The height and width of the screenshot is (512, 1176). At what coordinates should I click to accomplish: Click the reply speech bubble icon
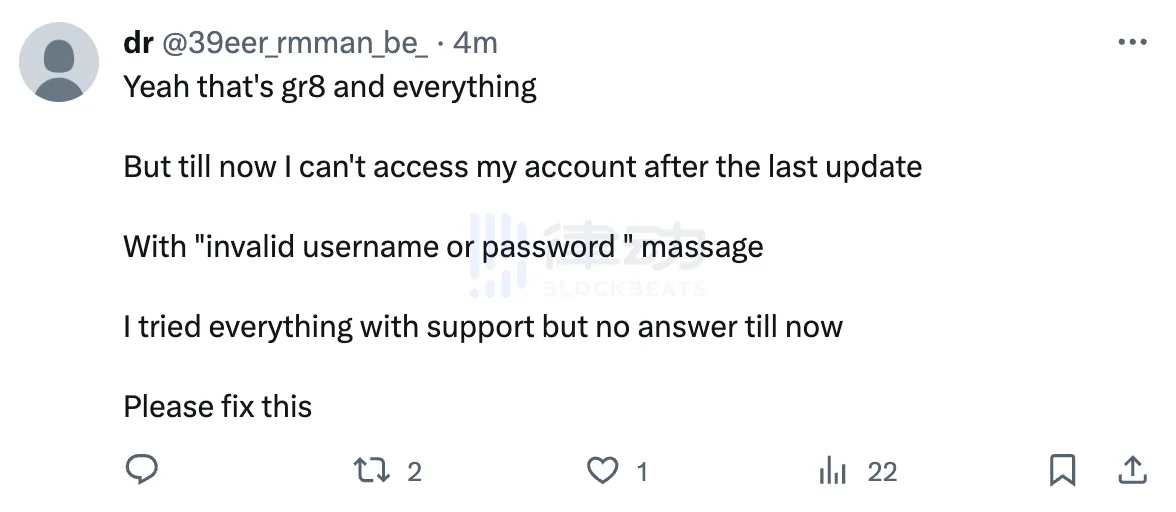pos(141,470)
